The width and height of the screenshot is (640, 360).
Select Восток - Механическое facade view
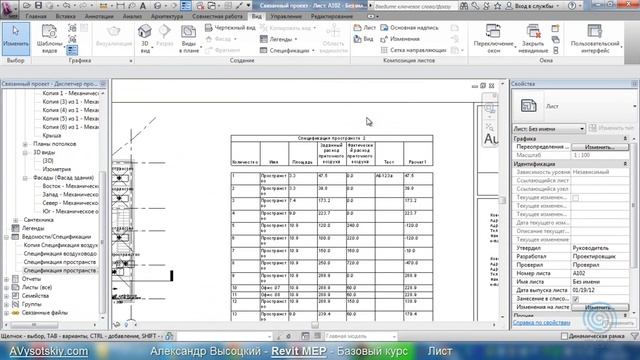pos(70,186)
